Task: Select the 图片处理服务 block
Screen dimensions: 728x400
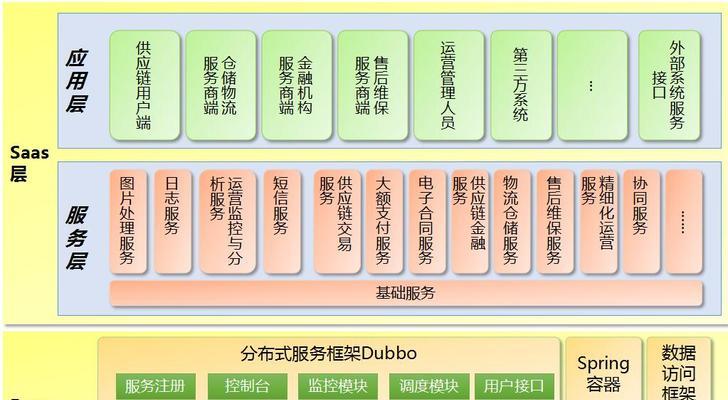Action: pyautogui.click(x=129, y=222)
